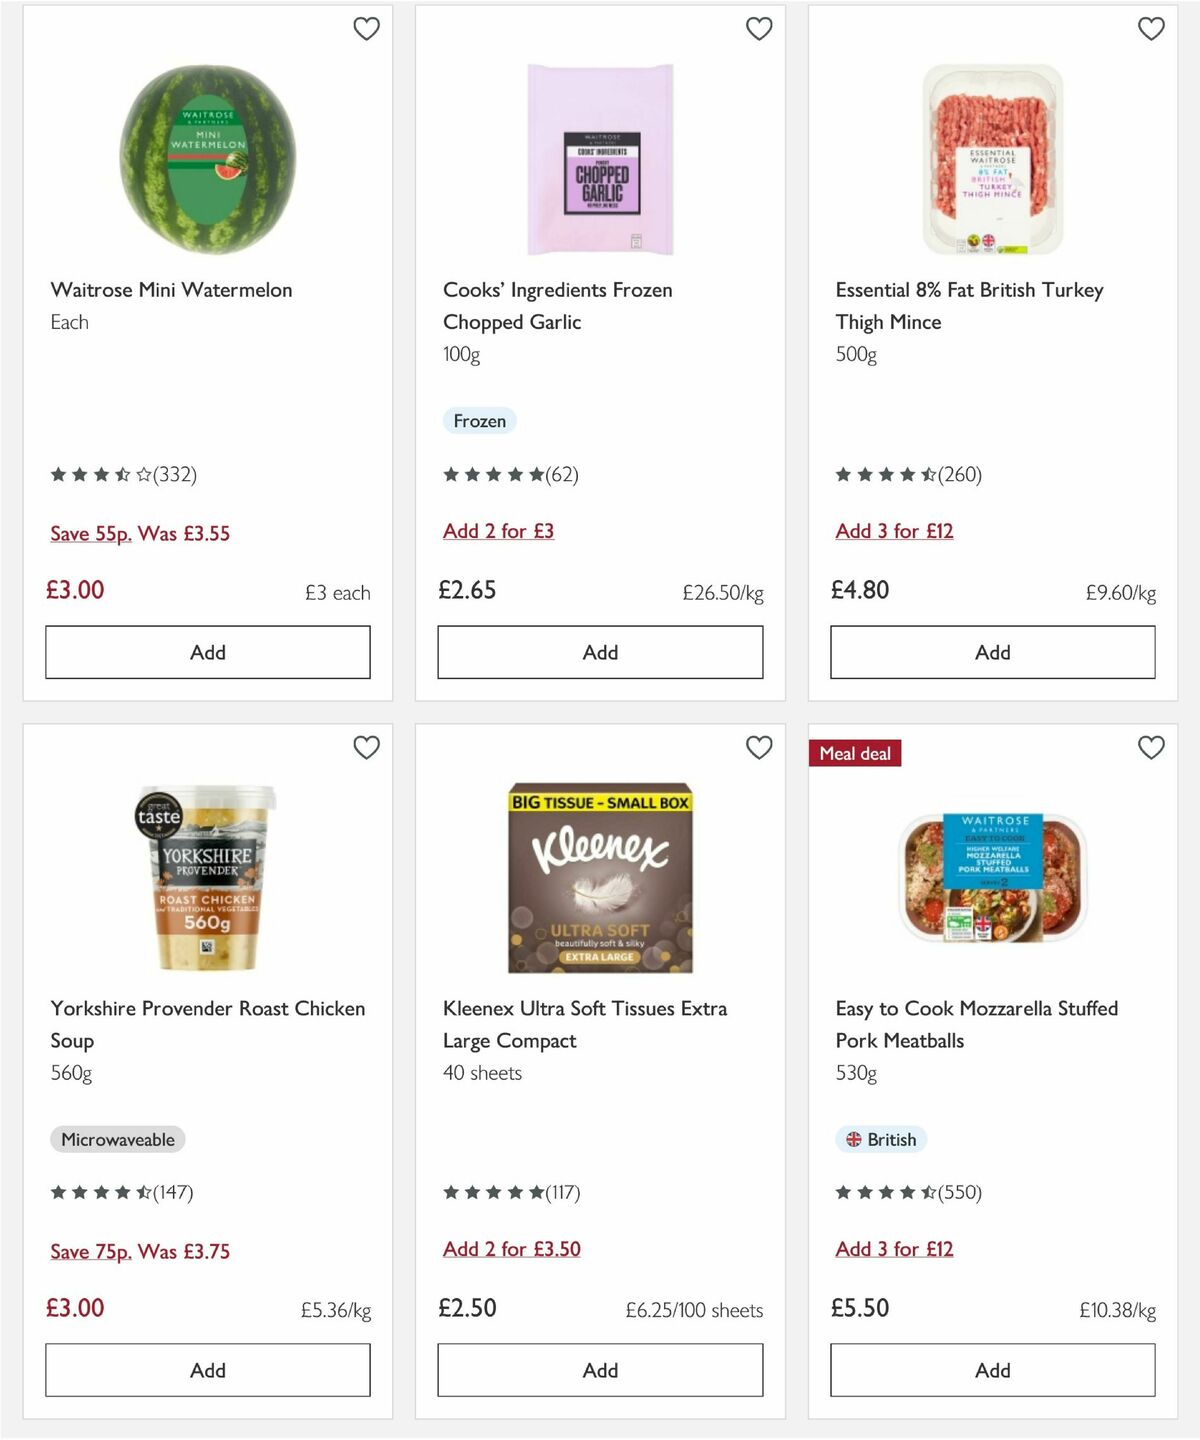Favourite the Waitrose Mini Watermelon
1200x1440 pixels.
tap(366, 29)
